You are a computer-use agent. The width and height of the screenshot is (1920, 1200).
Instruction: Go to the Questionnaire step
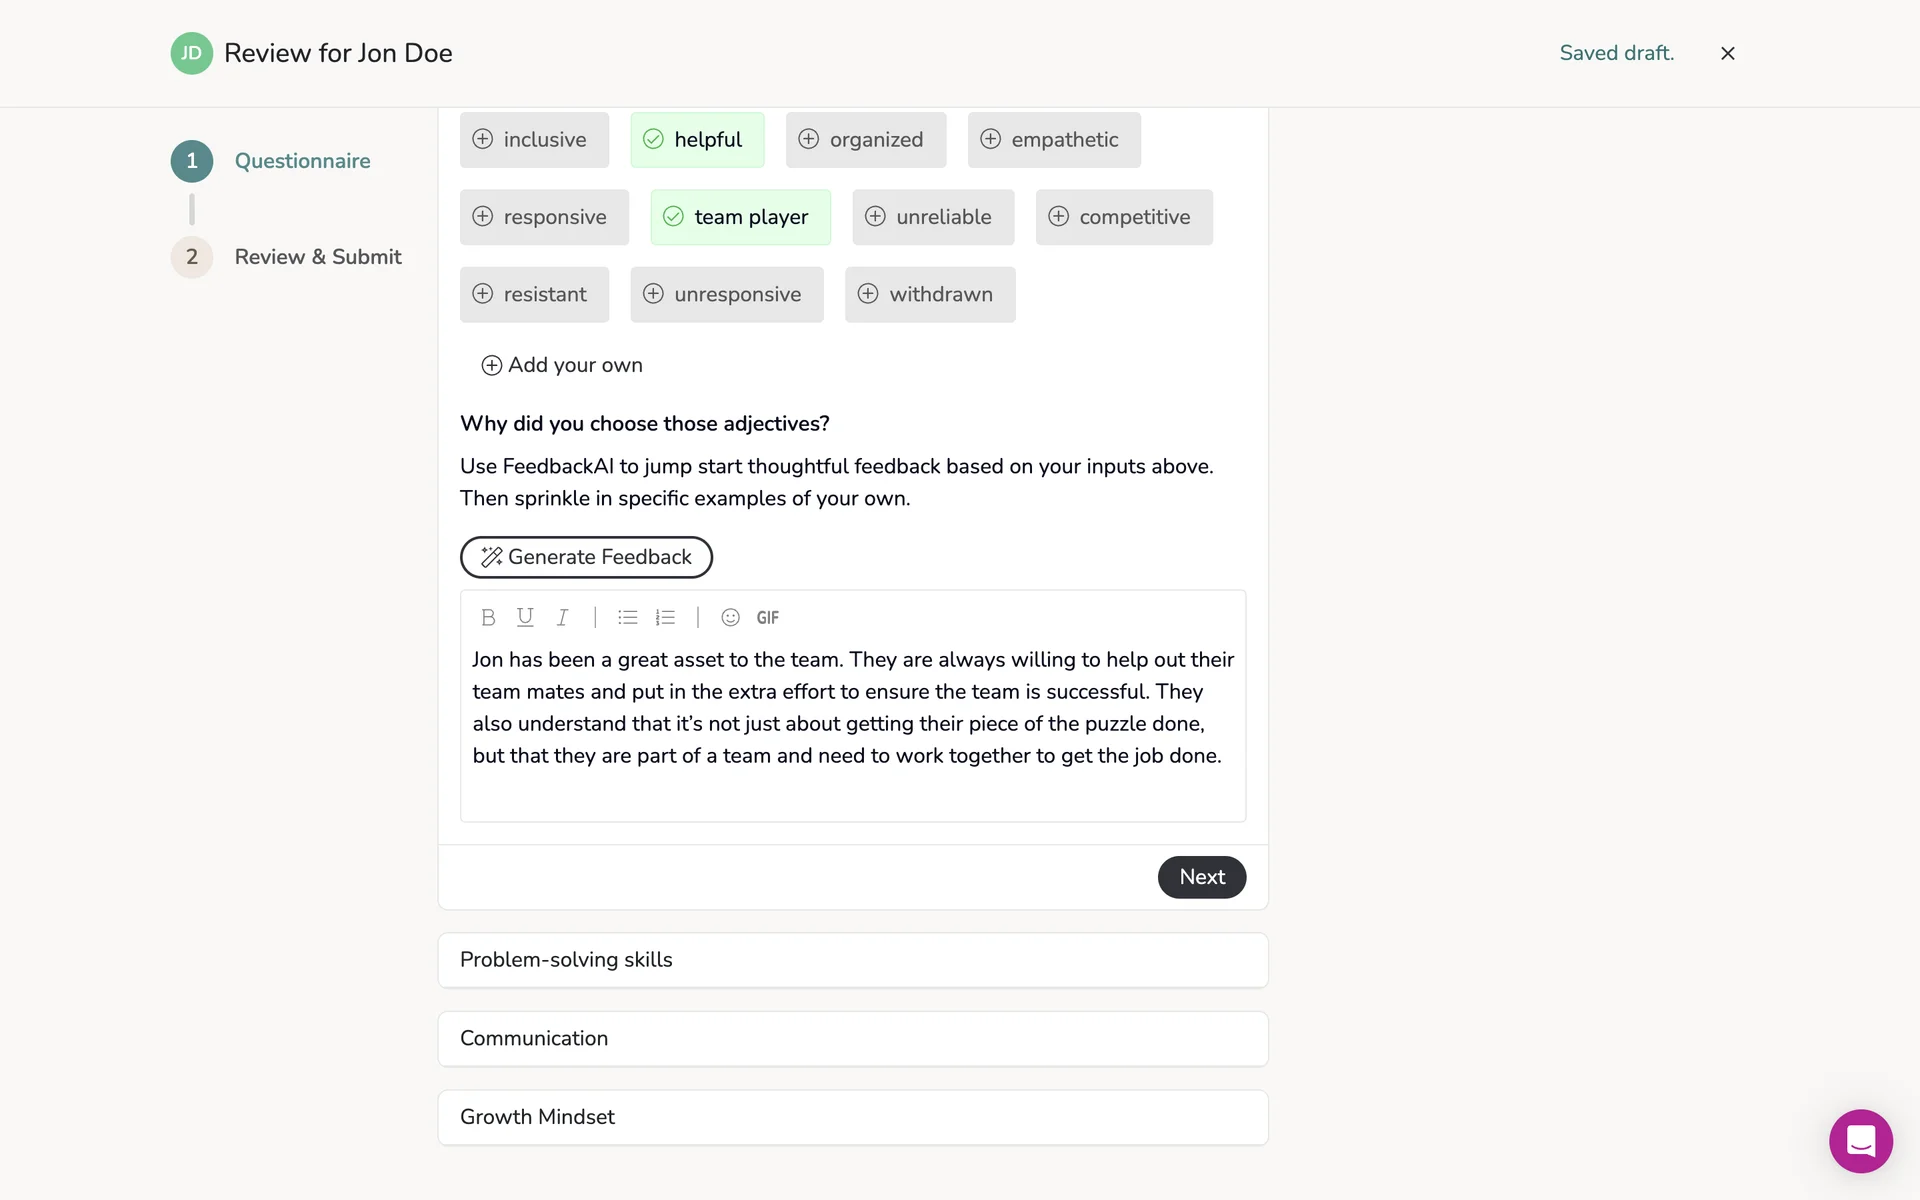coord(302,161)
